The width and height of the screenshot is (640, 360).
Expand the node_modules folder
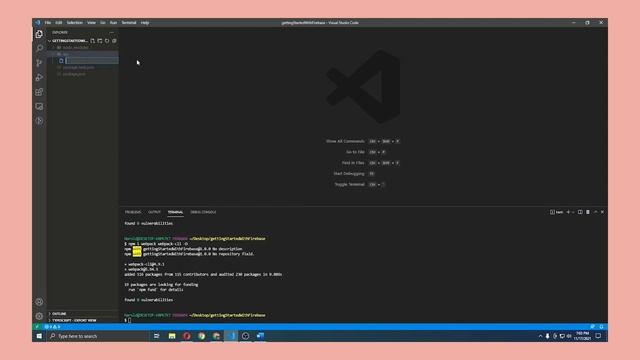[83, 48]
